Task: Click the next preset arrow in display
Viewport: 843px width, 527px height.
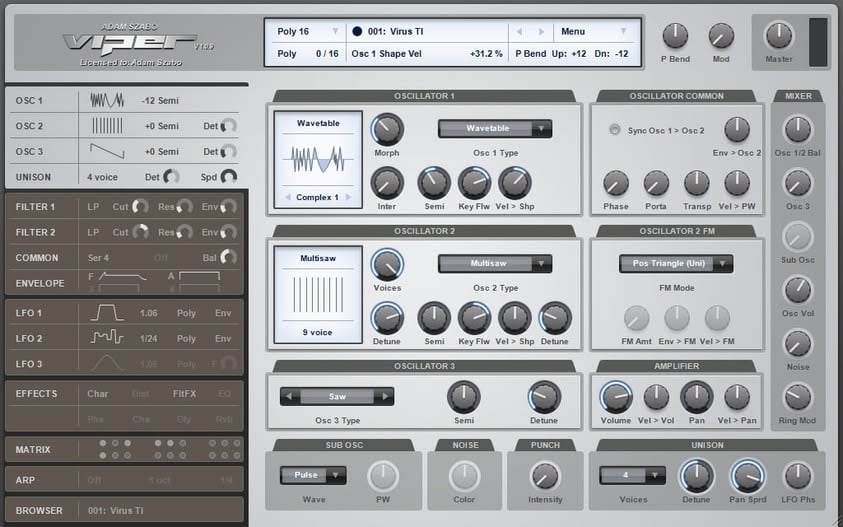Action: [x=541, y=32]
